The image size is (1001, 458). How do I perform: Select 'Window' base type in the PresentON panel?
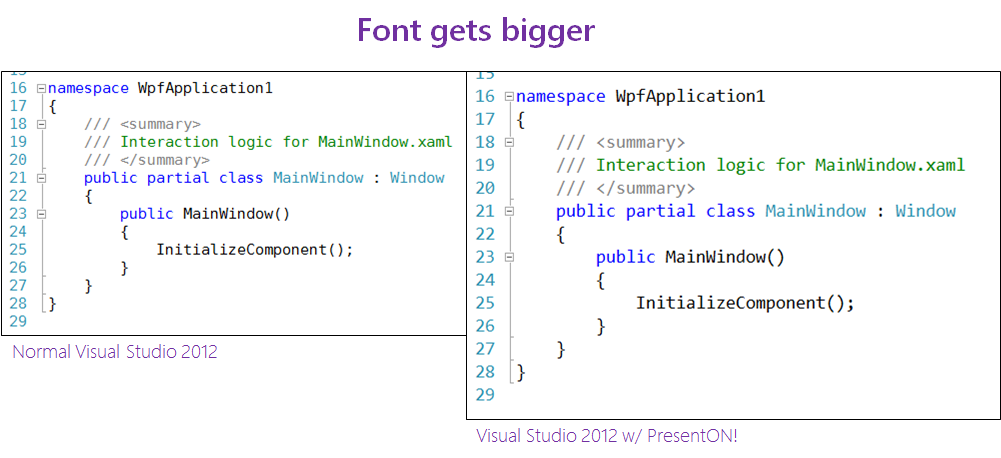coord(926,211)
